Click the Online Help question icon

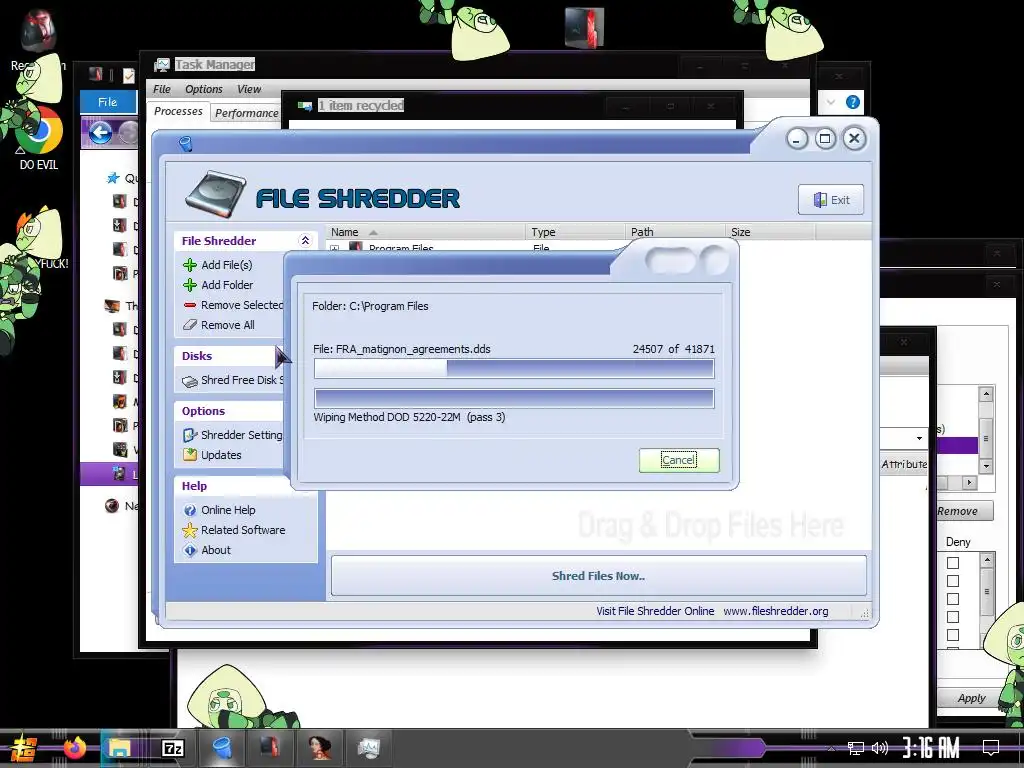tap(190, 510)
